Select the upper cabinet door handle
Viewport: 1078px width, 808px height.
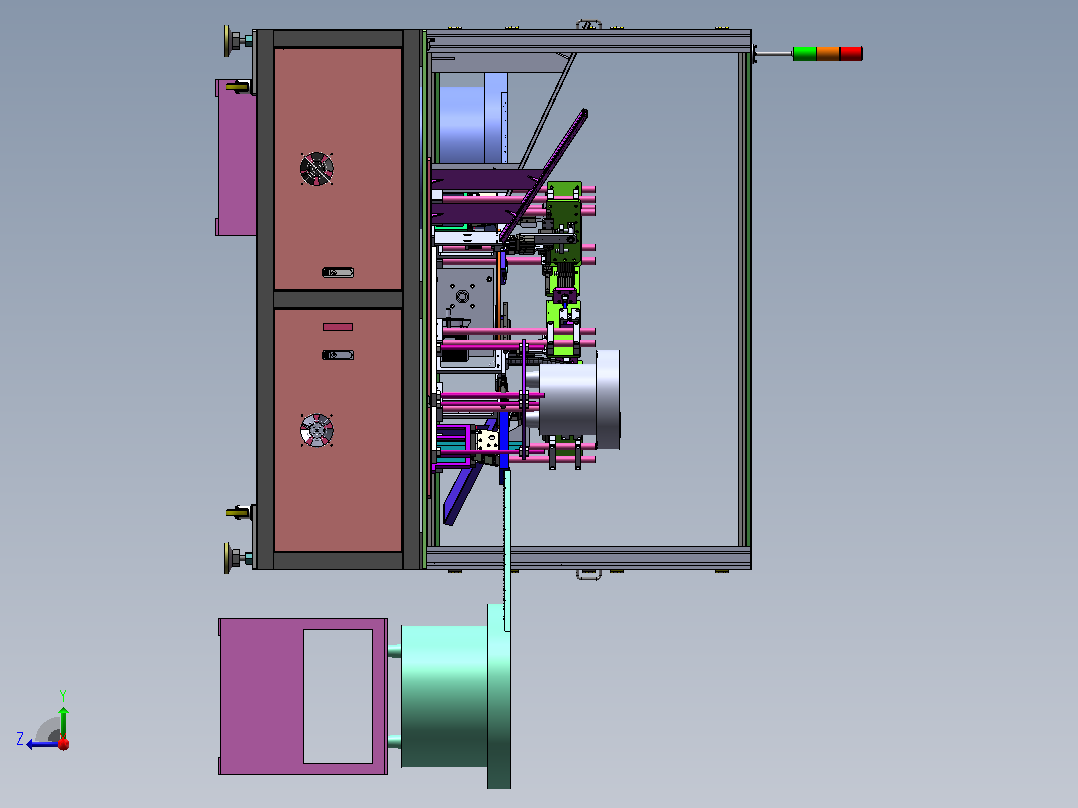pos(338,272)
